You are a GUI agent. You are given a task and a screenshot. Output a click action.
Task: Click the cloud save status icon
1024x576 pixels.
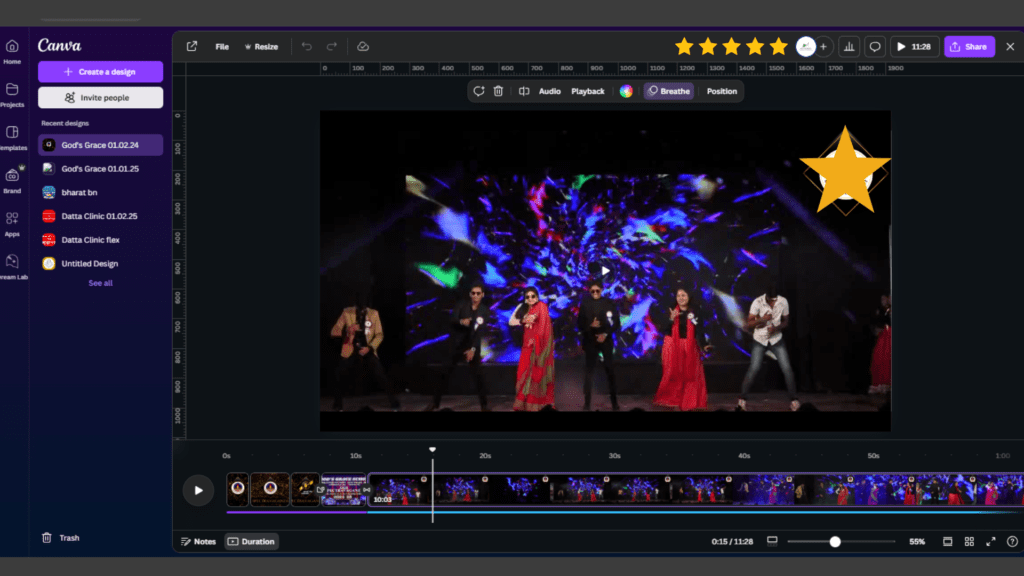point(363,47)
